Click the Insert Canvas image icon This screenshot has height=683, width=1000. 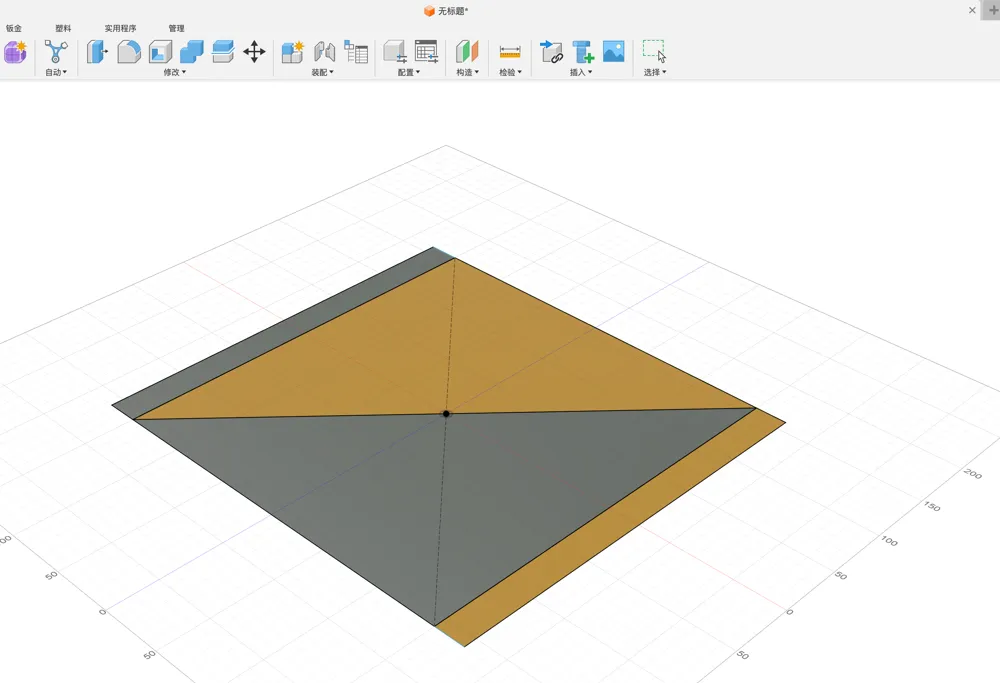tap(614, 52)
